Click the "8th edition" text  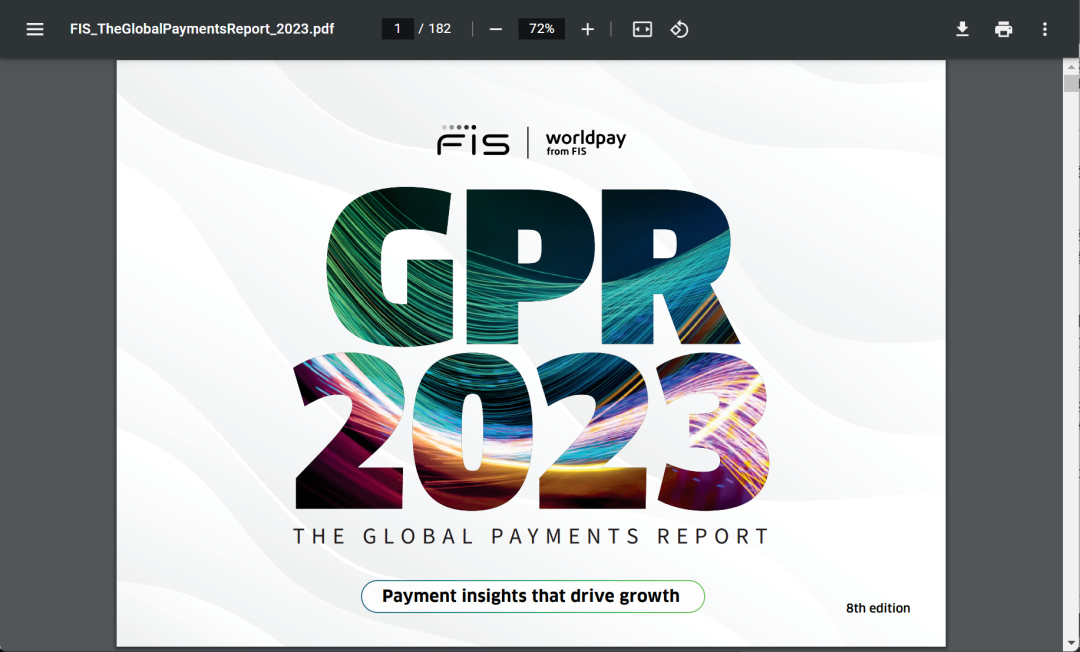pos(878,608)
